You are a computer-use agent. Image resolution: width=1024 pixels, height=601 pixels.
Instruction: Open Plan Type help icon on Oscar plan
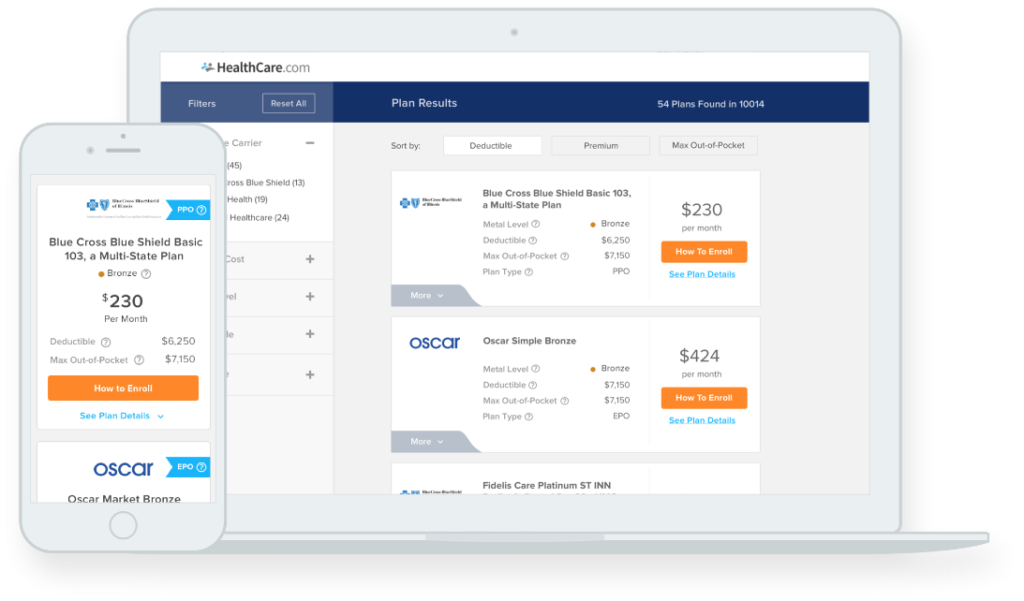tap(529, 417)
